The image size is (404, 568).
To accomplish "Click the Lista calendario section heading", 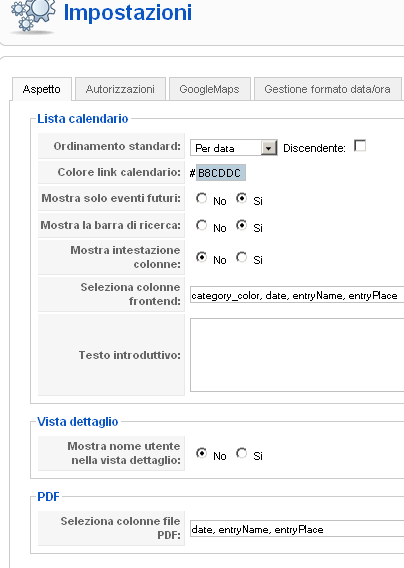I will [x=83, y=119].
